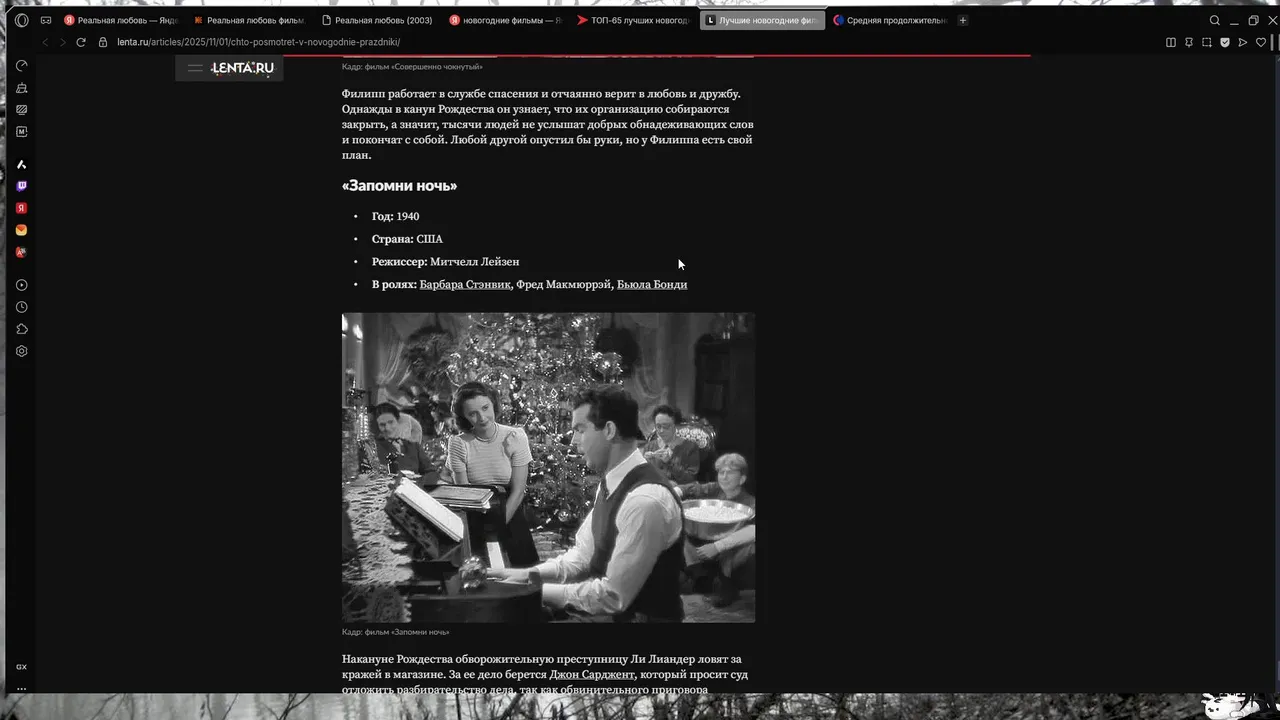Click the text 'Страна: США'
1280x720 pixels.
coord(407,239)
